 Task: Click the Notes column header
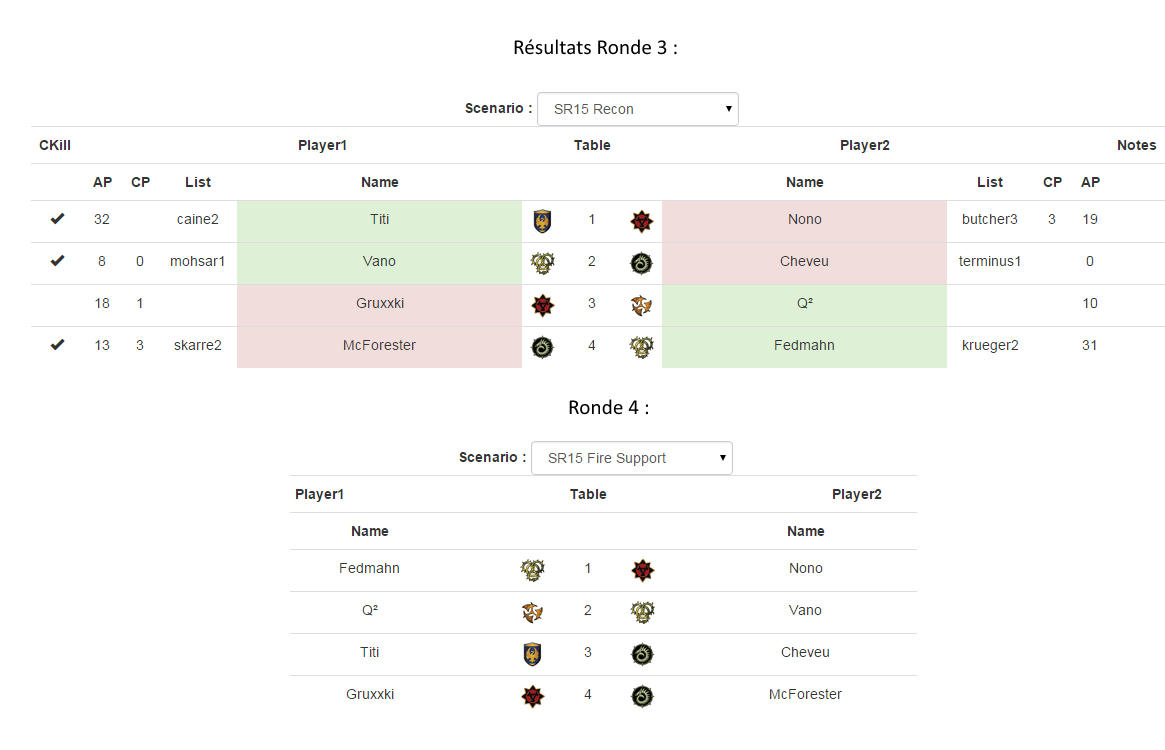pos(1136,145)
